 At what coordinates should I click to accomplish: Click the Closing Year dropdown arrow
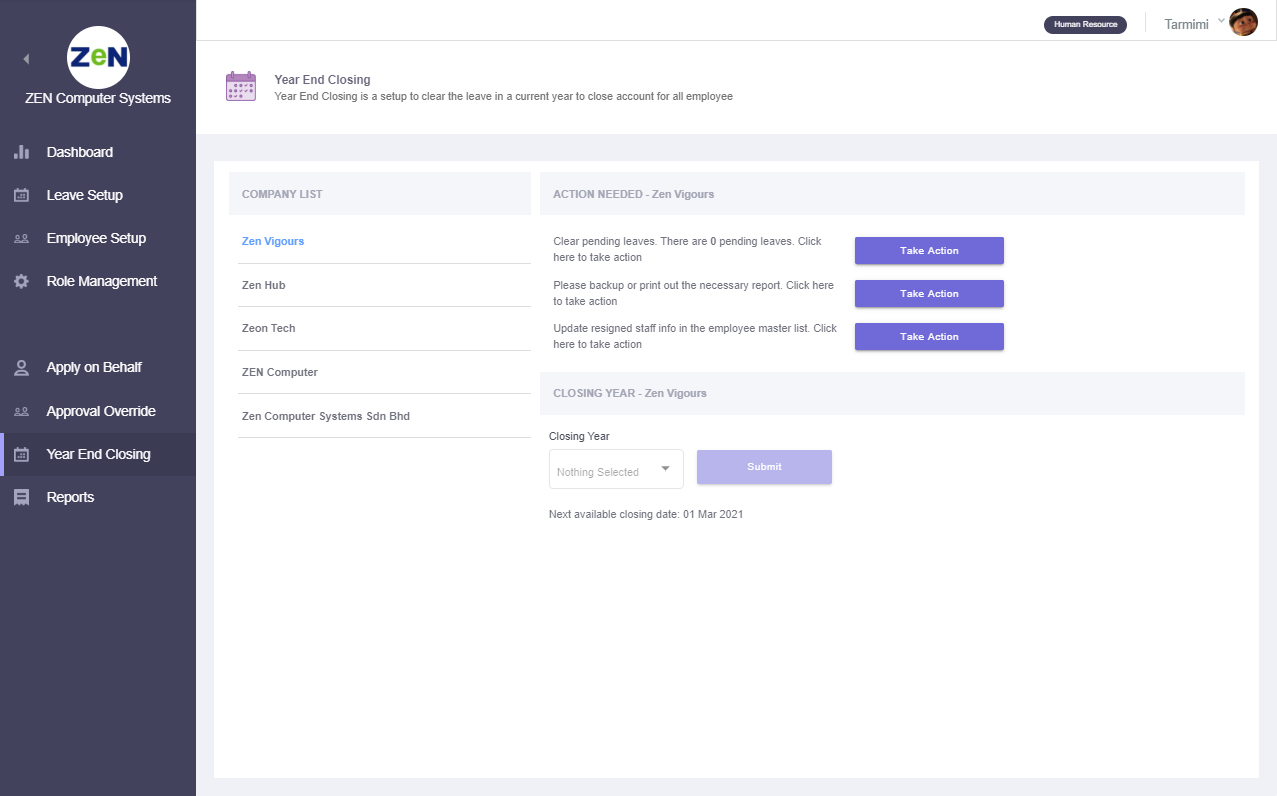tap(665, 469)
